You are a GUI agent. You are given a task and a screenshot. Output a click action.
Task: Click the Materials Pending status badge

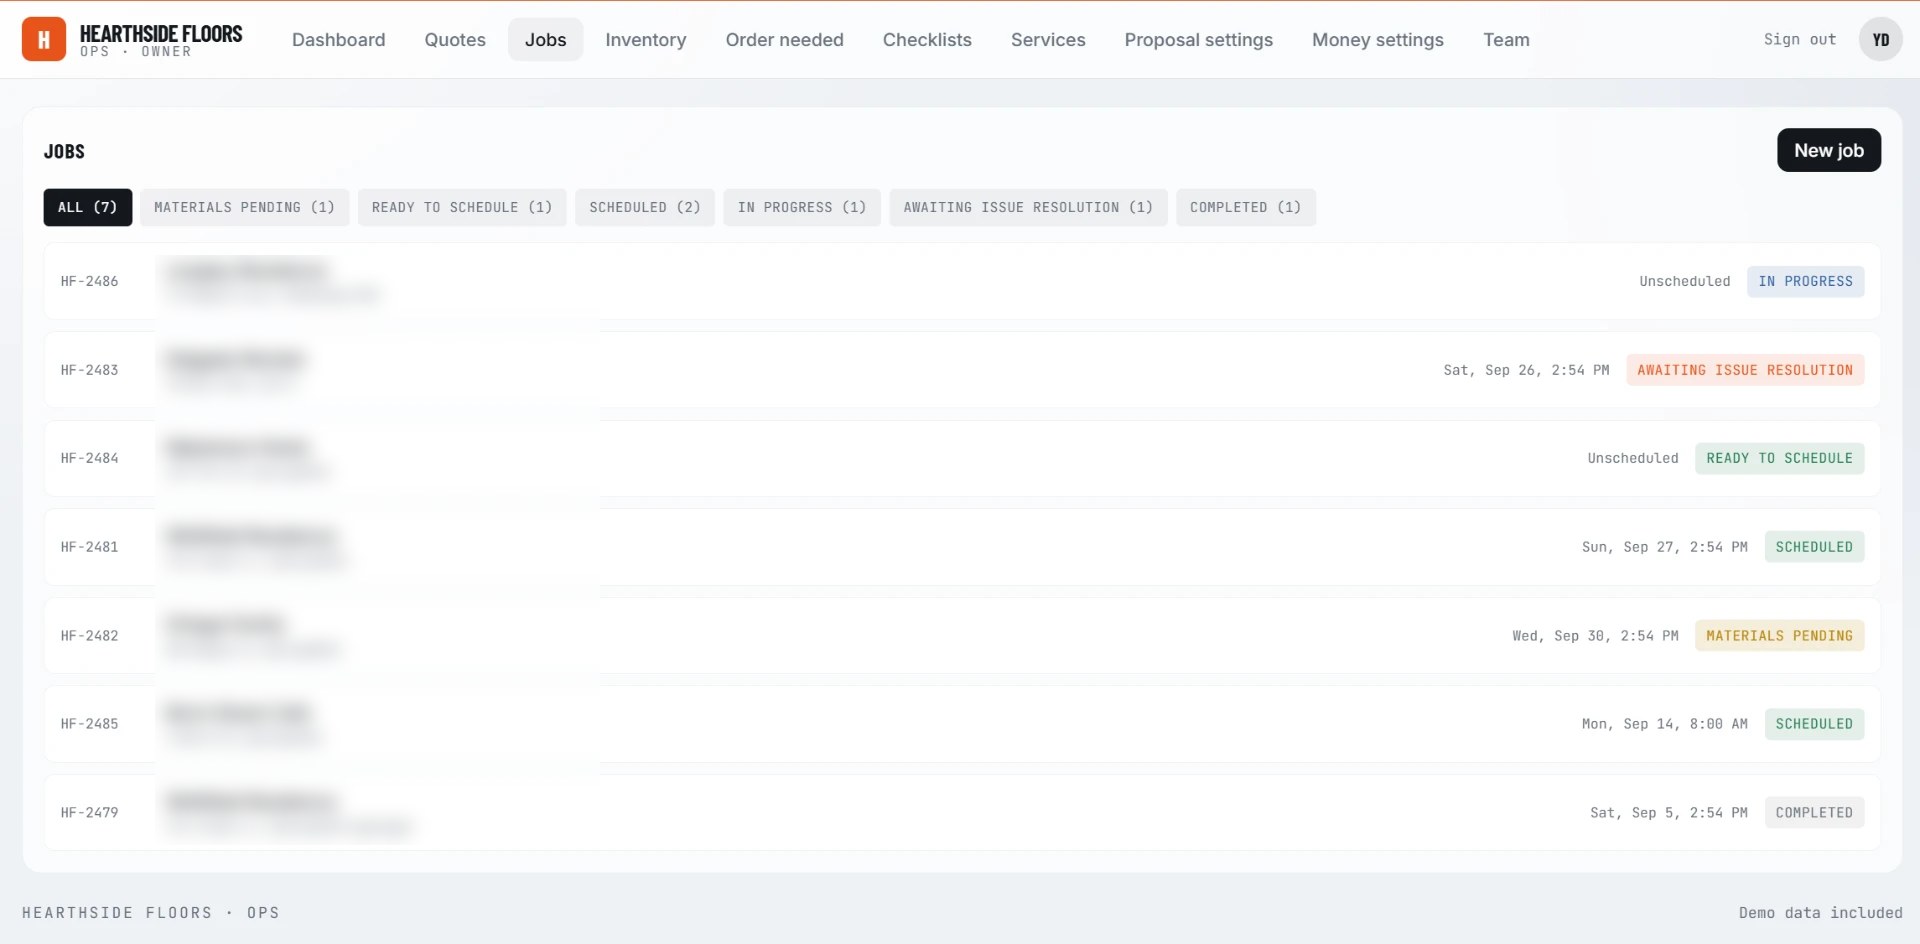1779,635
